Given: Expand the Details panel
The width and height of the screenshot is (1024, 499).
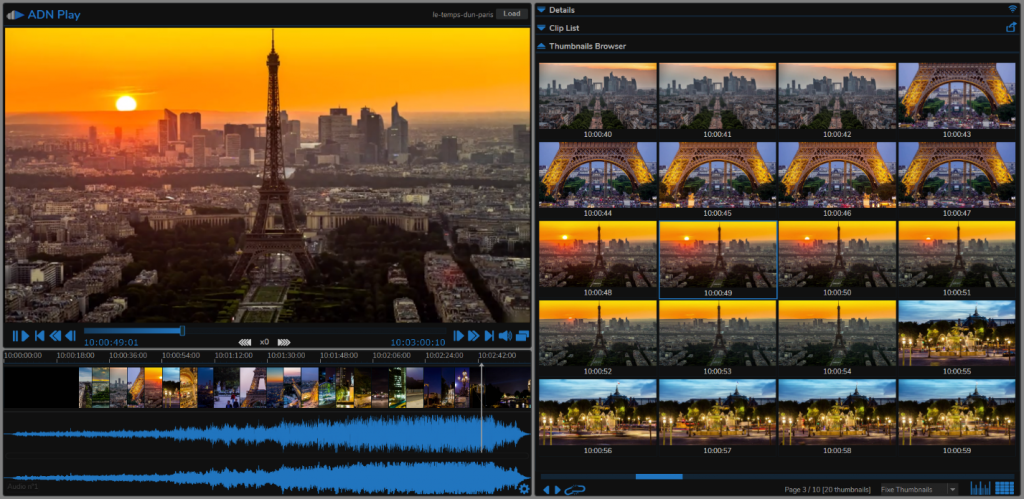Looking at the screenshot, I should coord(542,9).
